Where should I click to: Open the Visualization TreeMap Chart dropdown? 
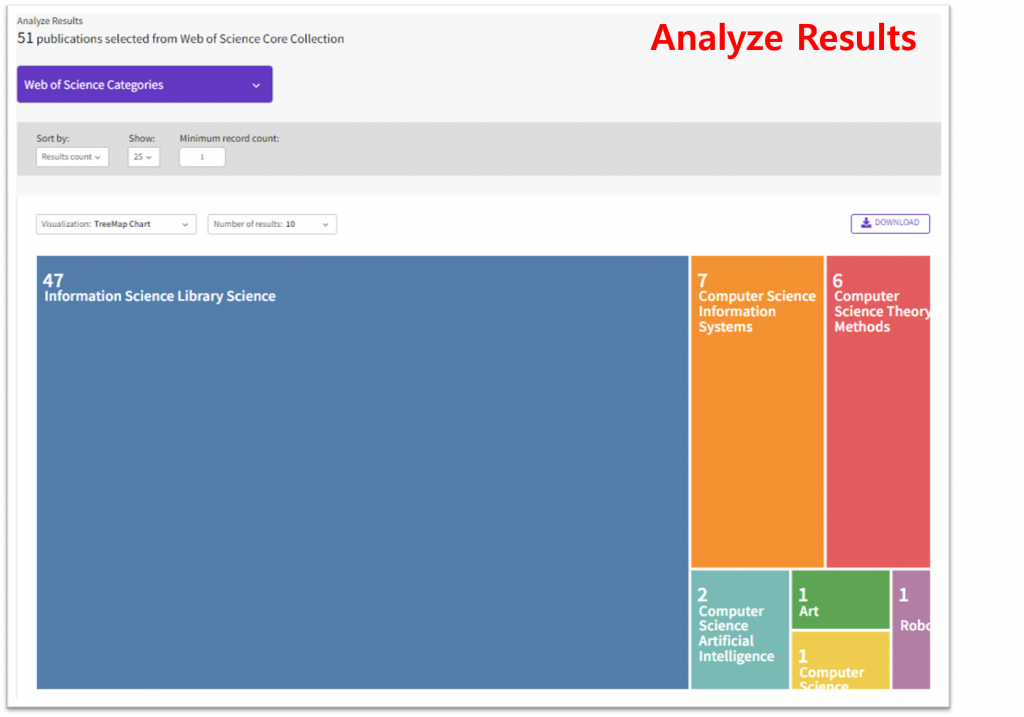(x=115, y=224)
